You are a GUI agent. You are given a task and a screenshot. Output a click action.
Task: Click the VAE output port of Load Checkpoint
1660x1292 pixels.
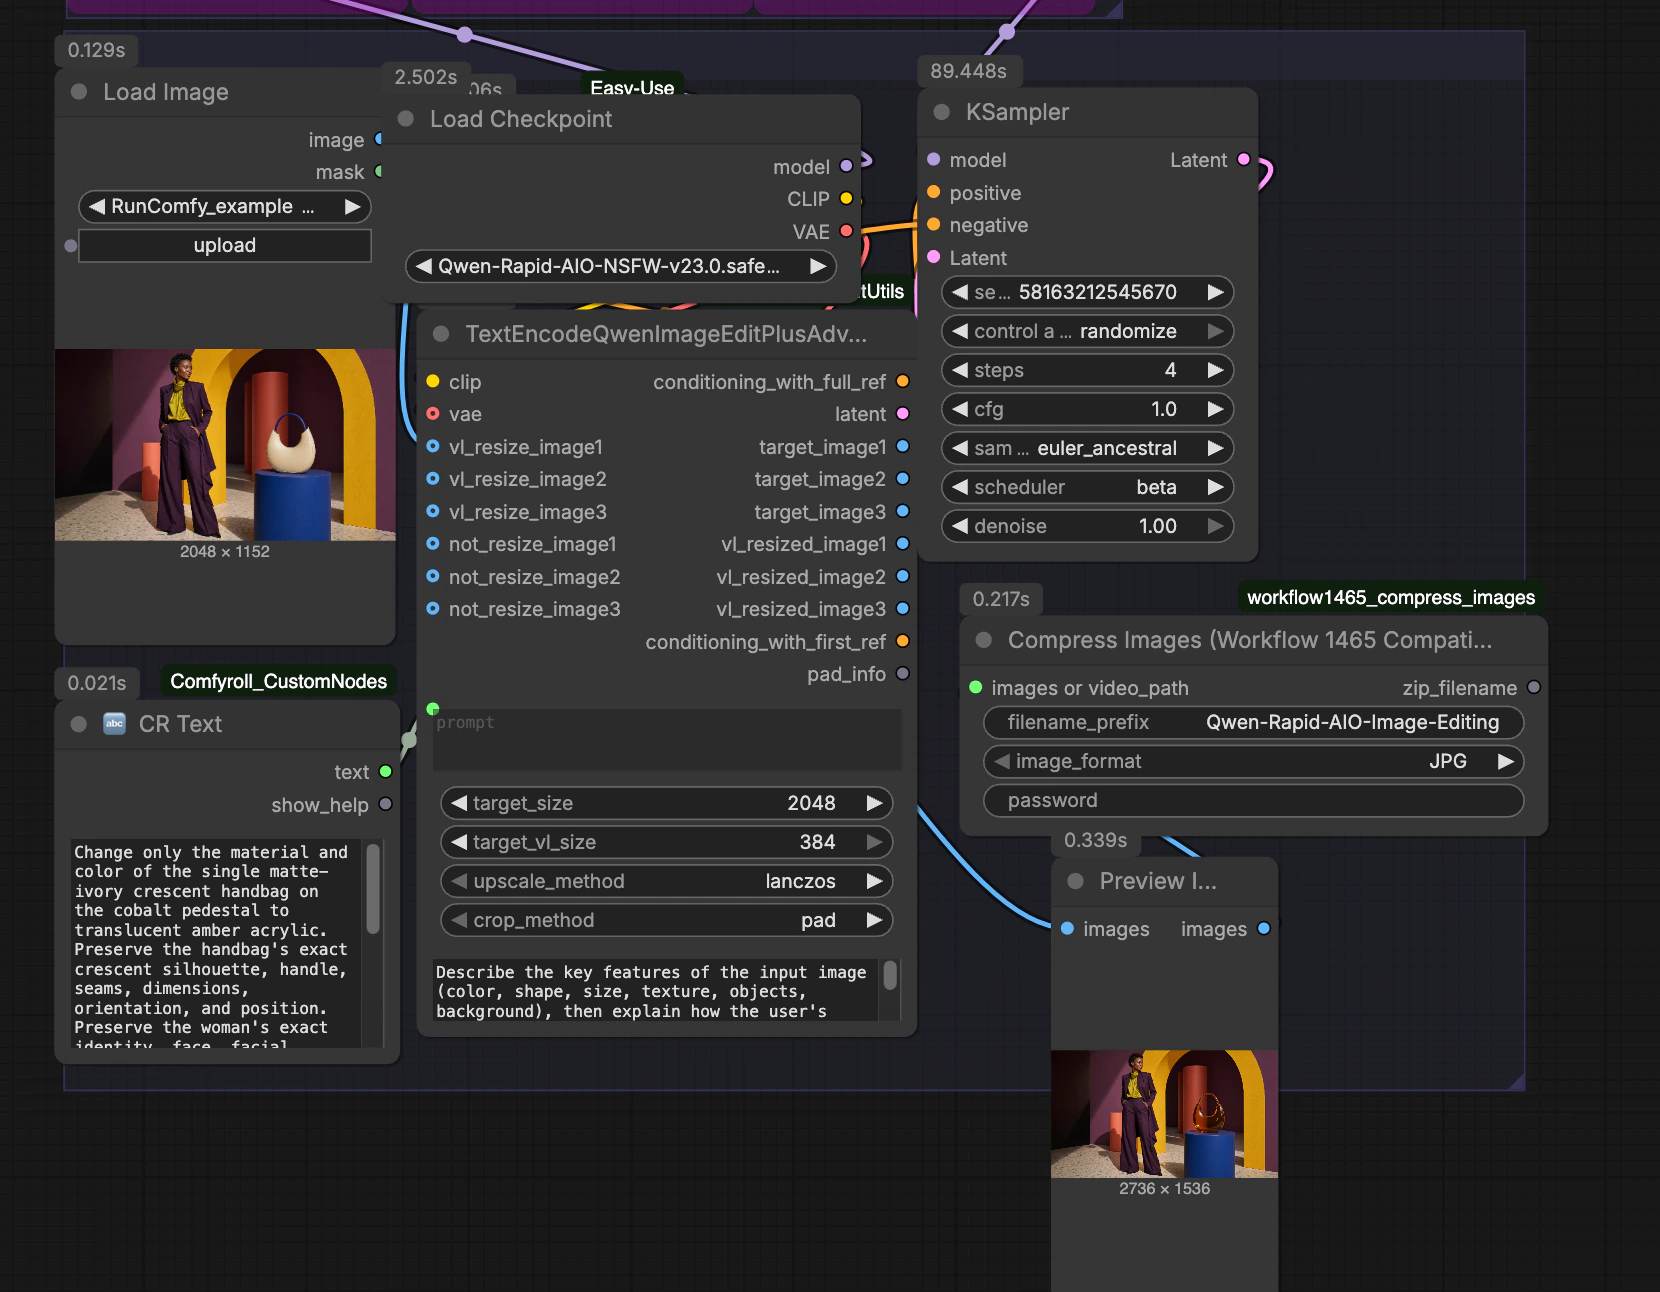click(846, 231)
